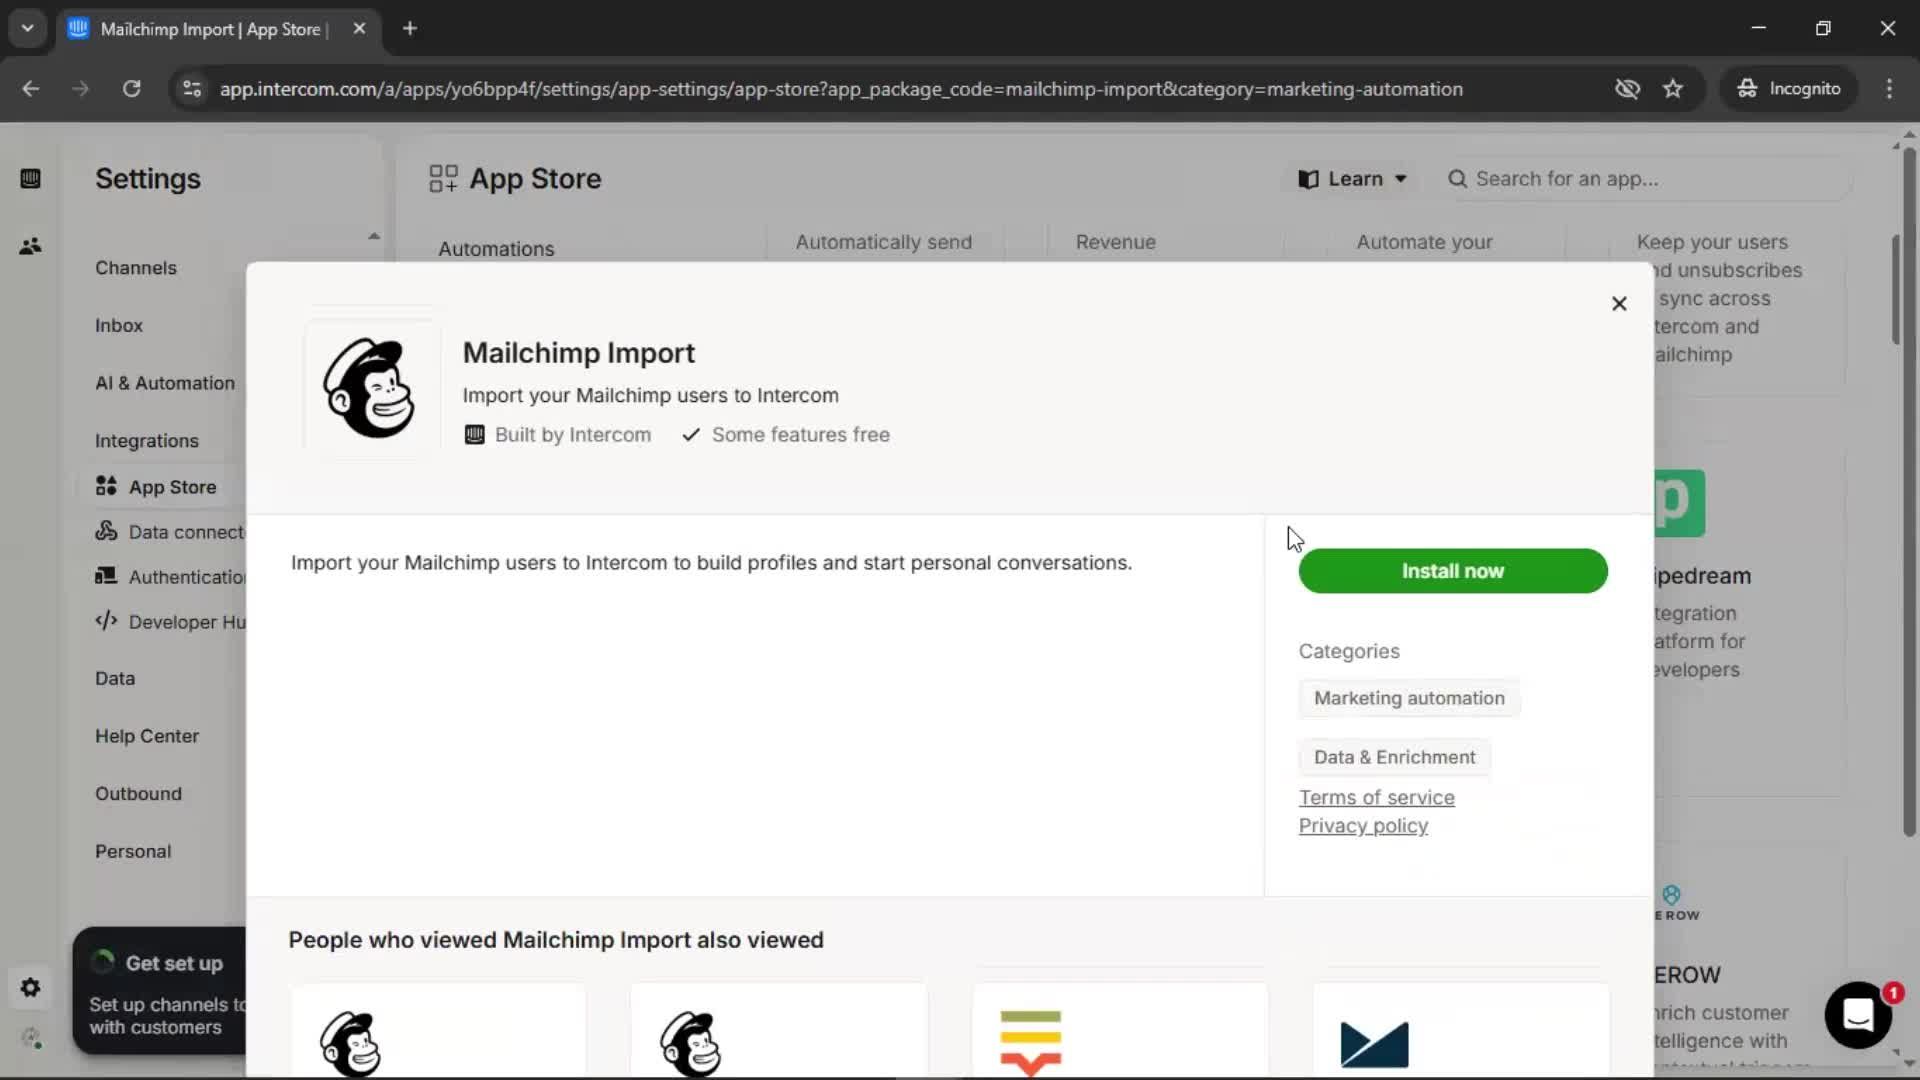Open the settings gear icon in left rail
The width and height of the screenshot is (1920, 1080).
[30, 988]
